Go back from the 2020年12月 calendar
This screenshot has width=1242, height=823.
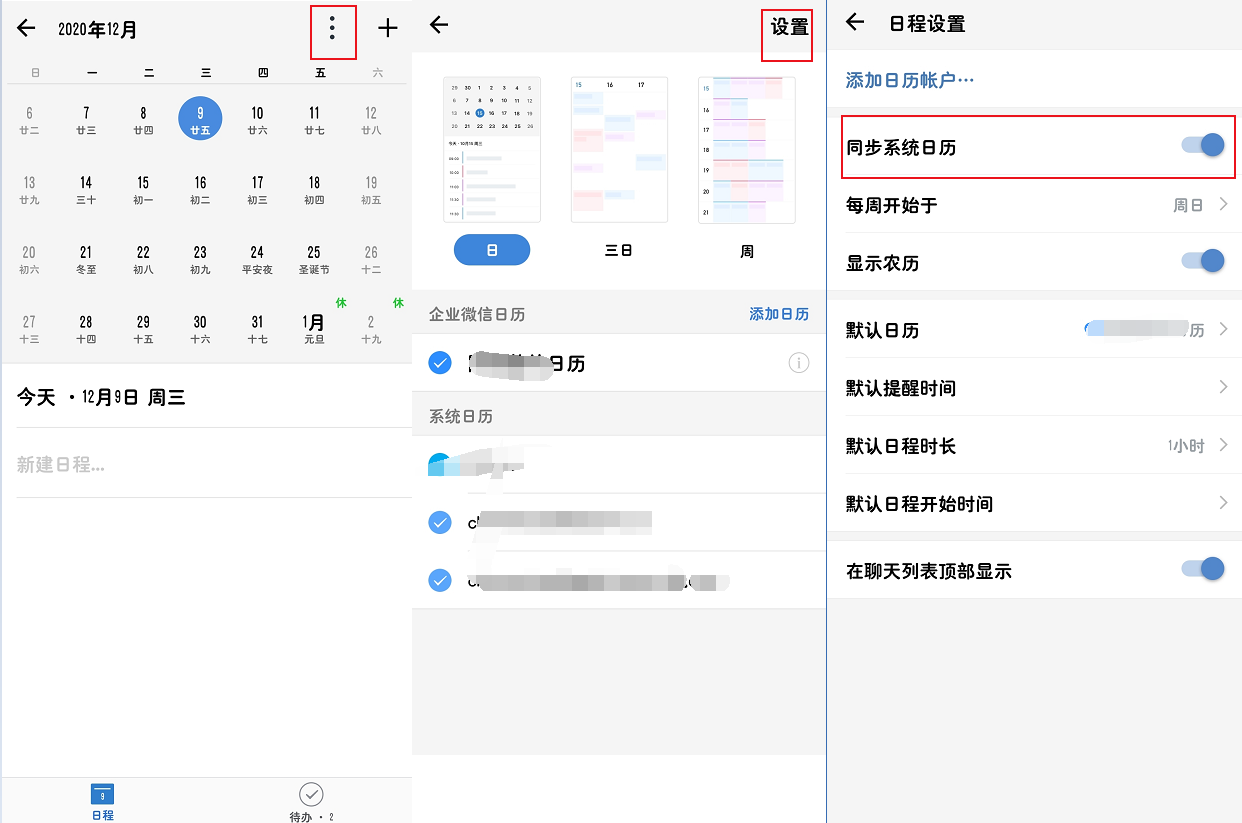click(27, 28)
